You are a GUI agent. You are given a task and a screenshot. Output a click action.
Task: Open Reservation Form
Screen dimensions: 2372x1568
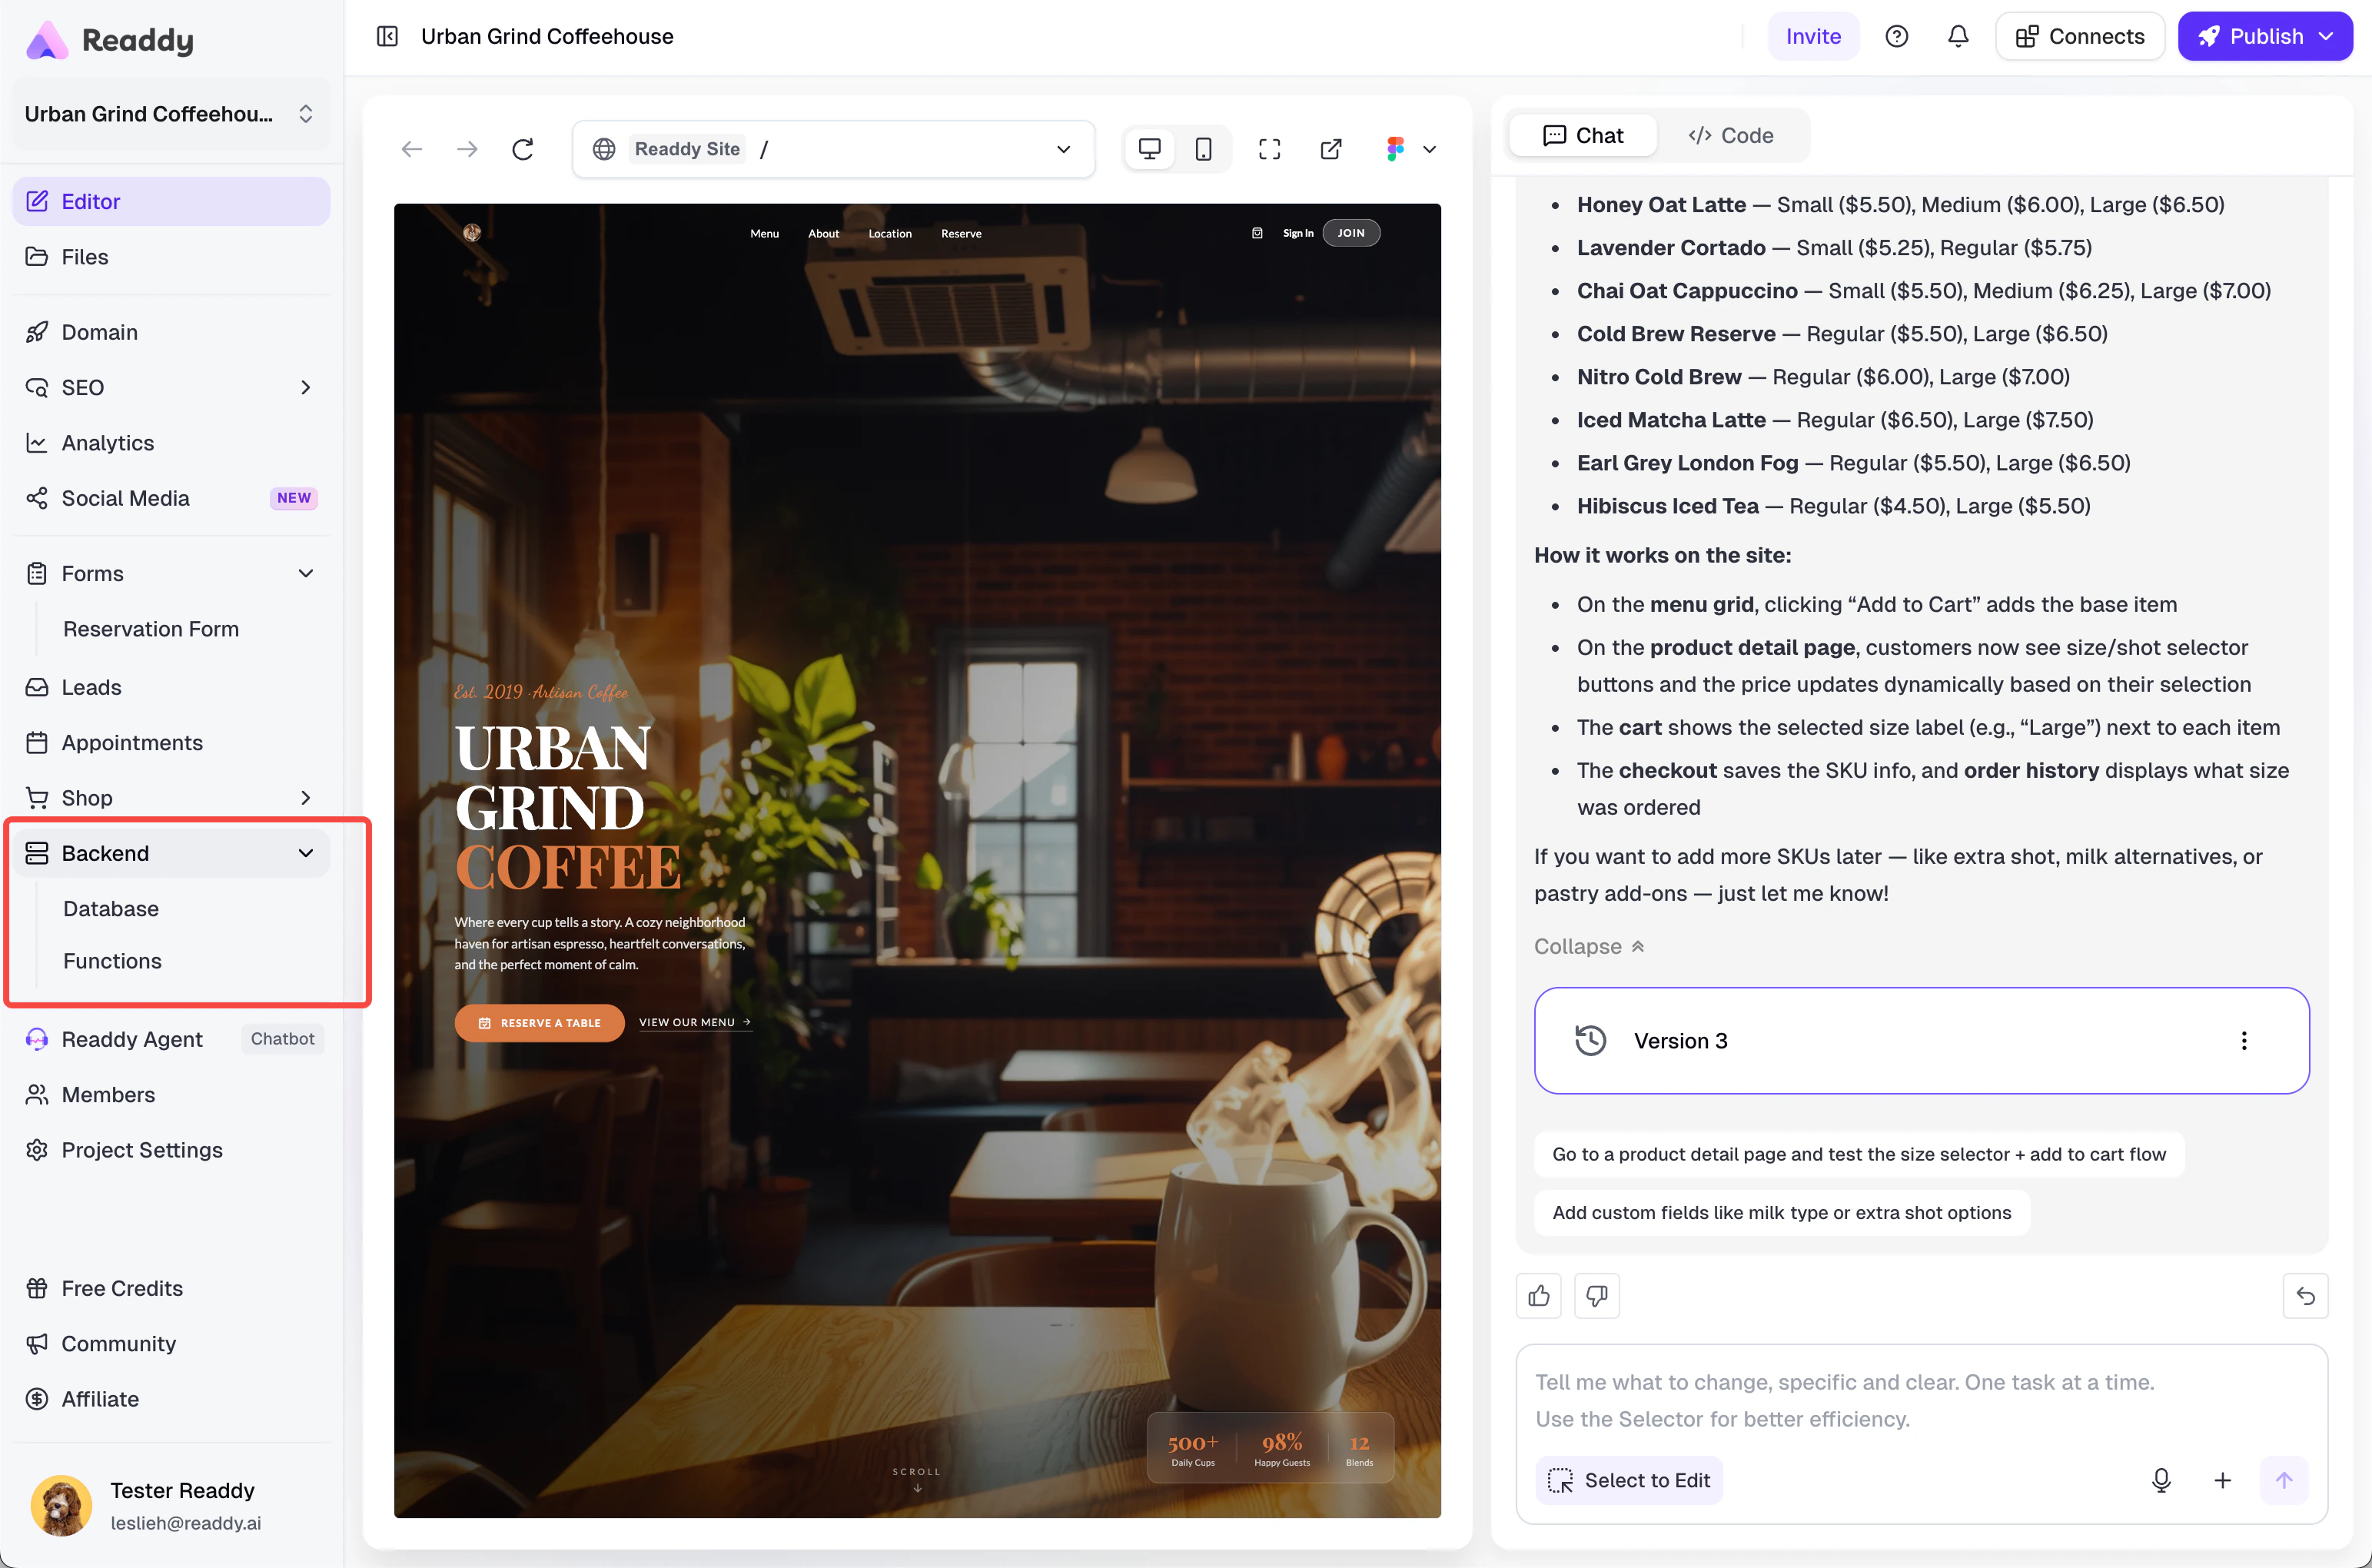click(151, 629)
